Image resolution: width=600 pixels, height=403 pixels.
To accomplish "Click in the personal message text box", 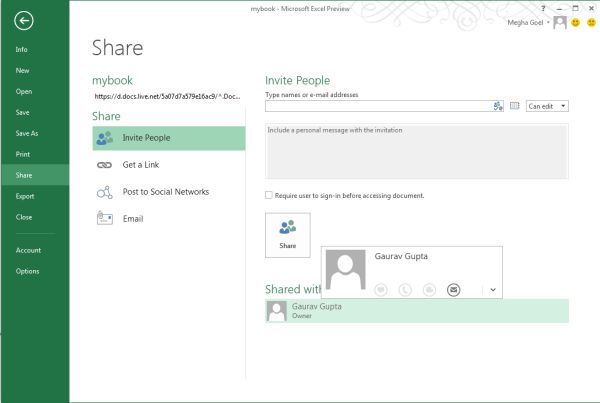I will click(417, 151).
